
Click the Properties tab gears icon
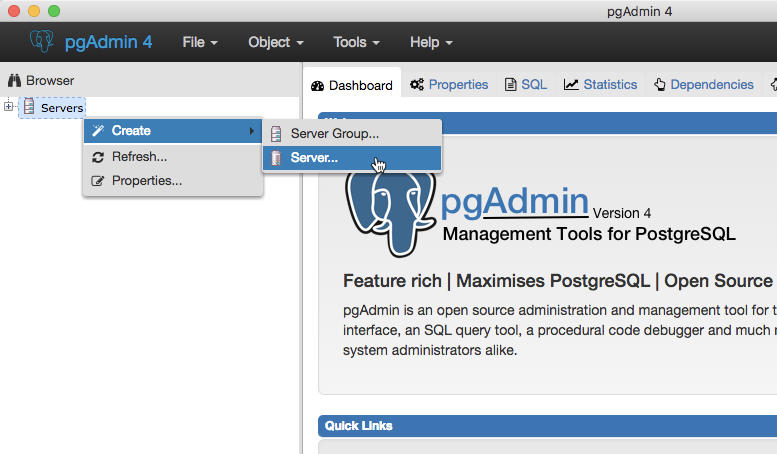tap(417, 84)
